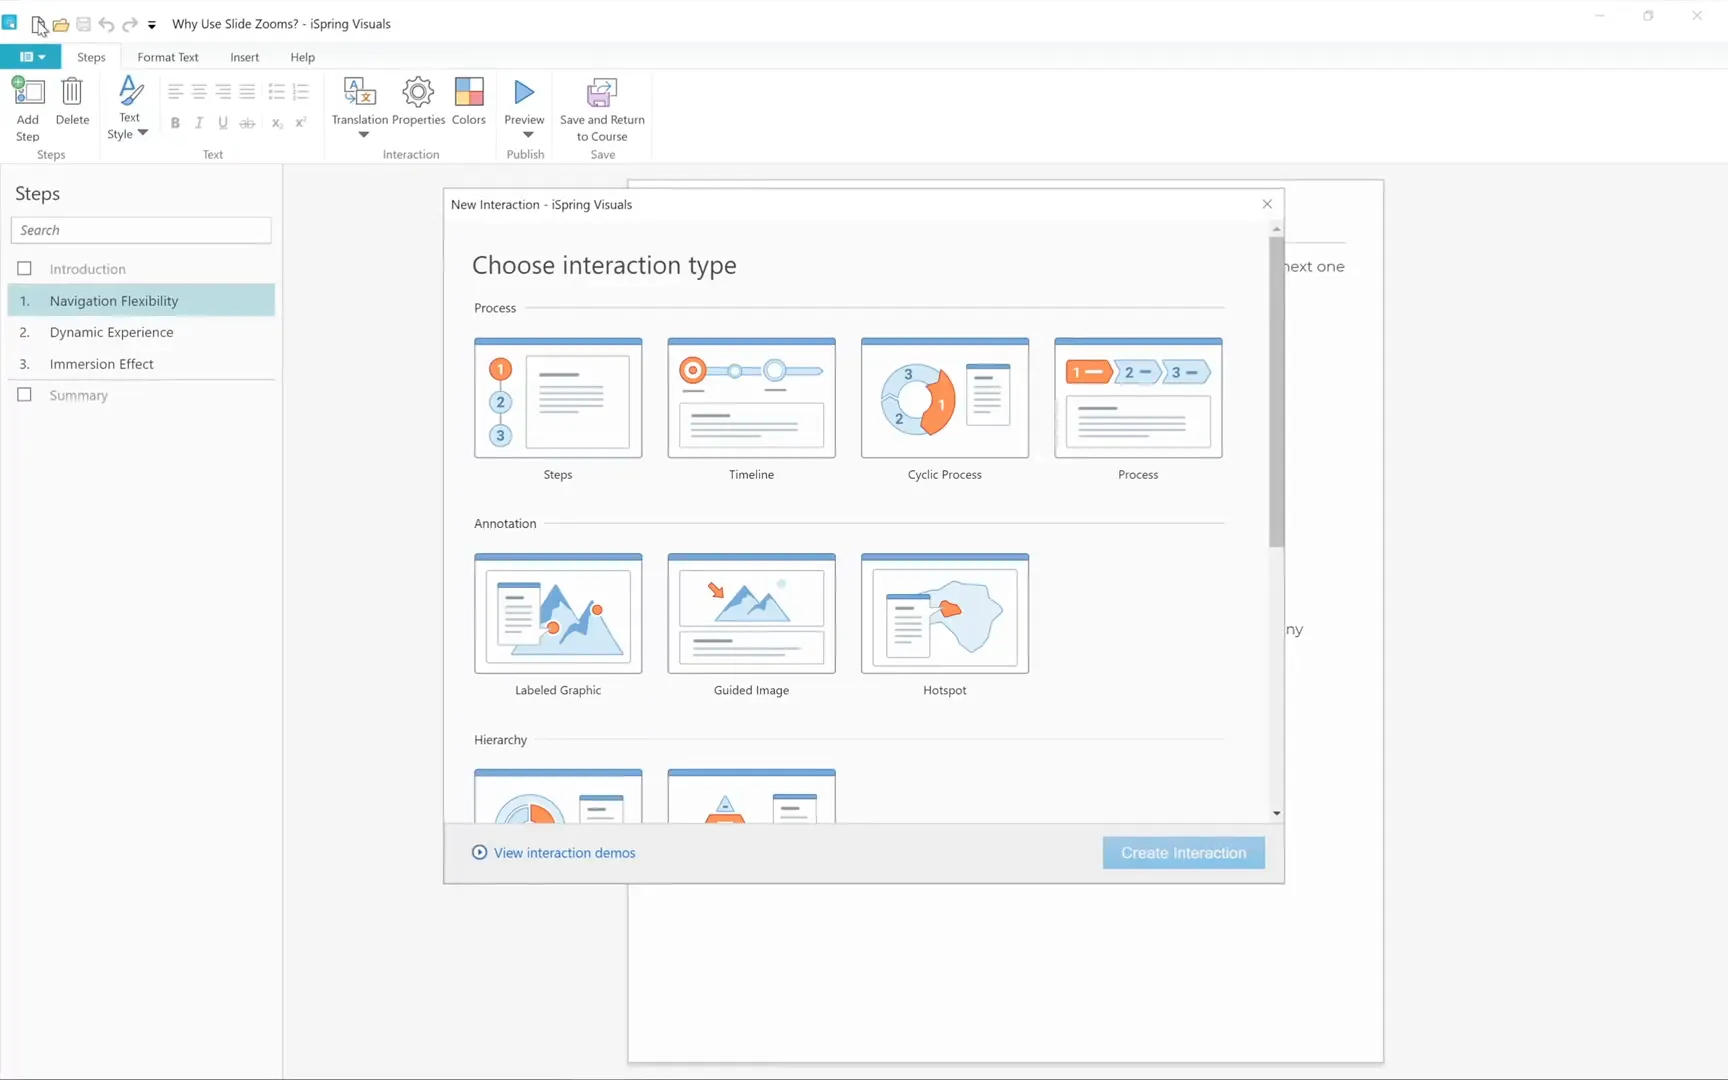The height and width of the screenshot is (1080, 1728).
Task: Toggle the Introduction checkbox
Action: (25, 268)
